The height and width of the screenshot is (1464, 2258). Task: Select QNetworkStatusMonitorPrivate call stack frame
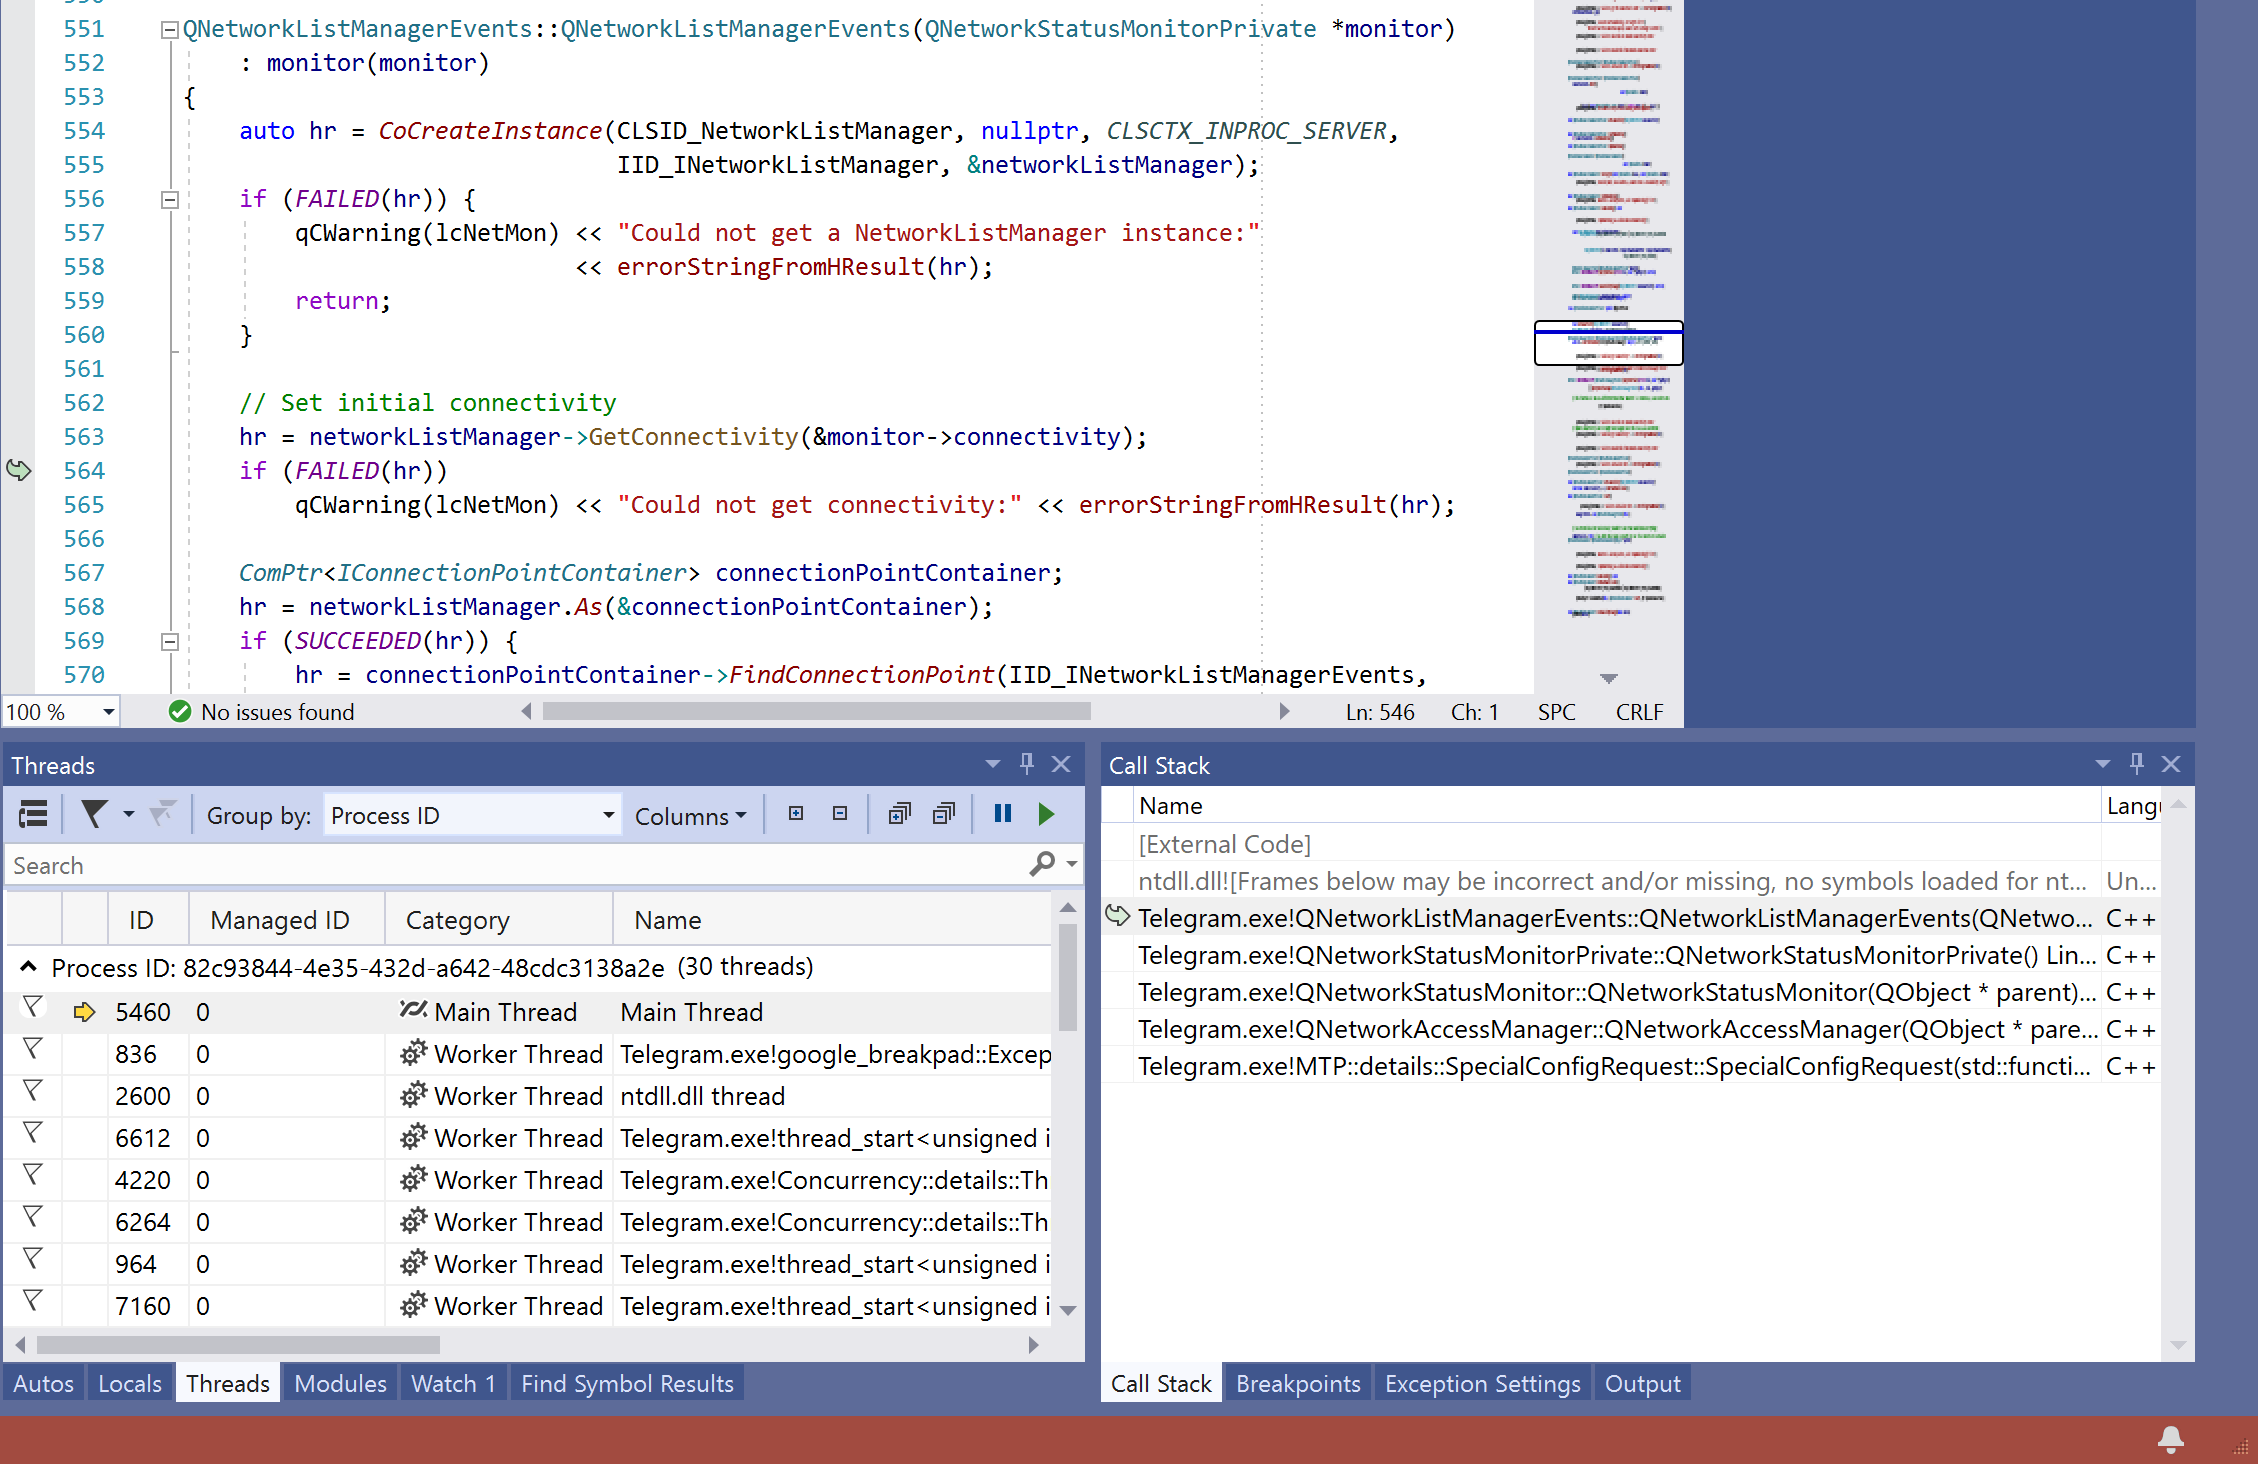pyautogui.click(x=1614, y=956)
